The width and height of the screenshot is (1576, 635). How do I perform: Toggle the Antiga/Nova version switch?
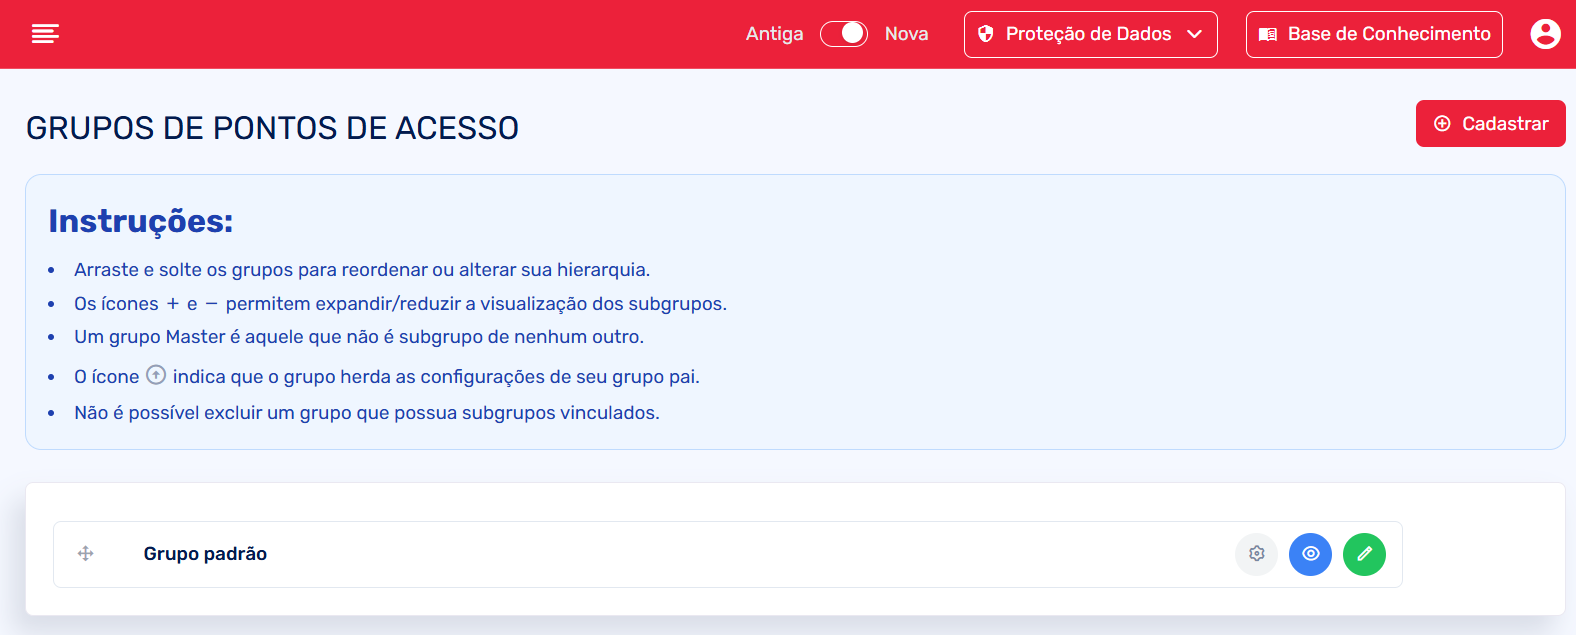click(844, 34)
